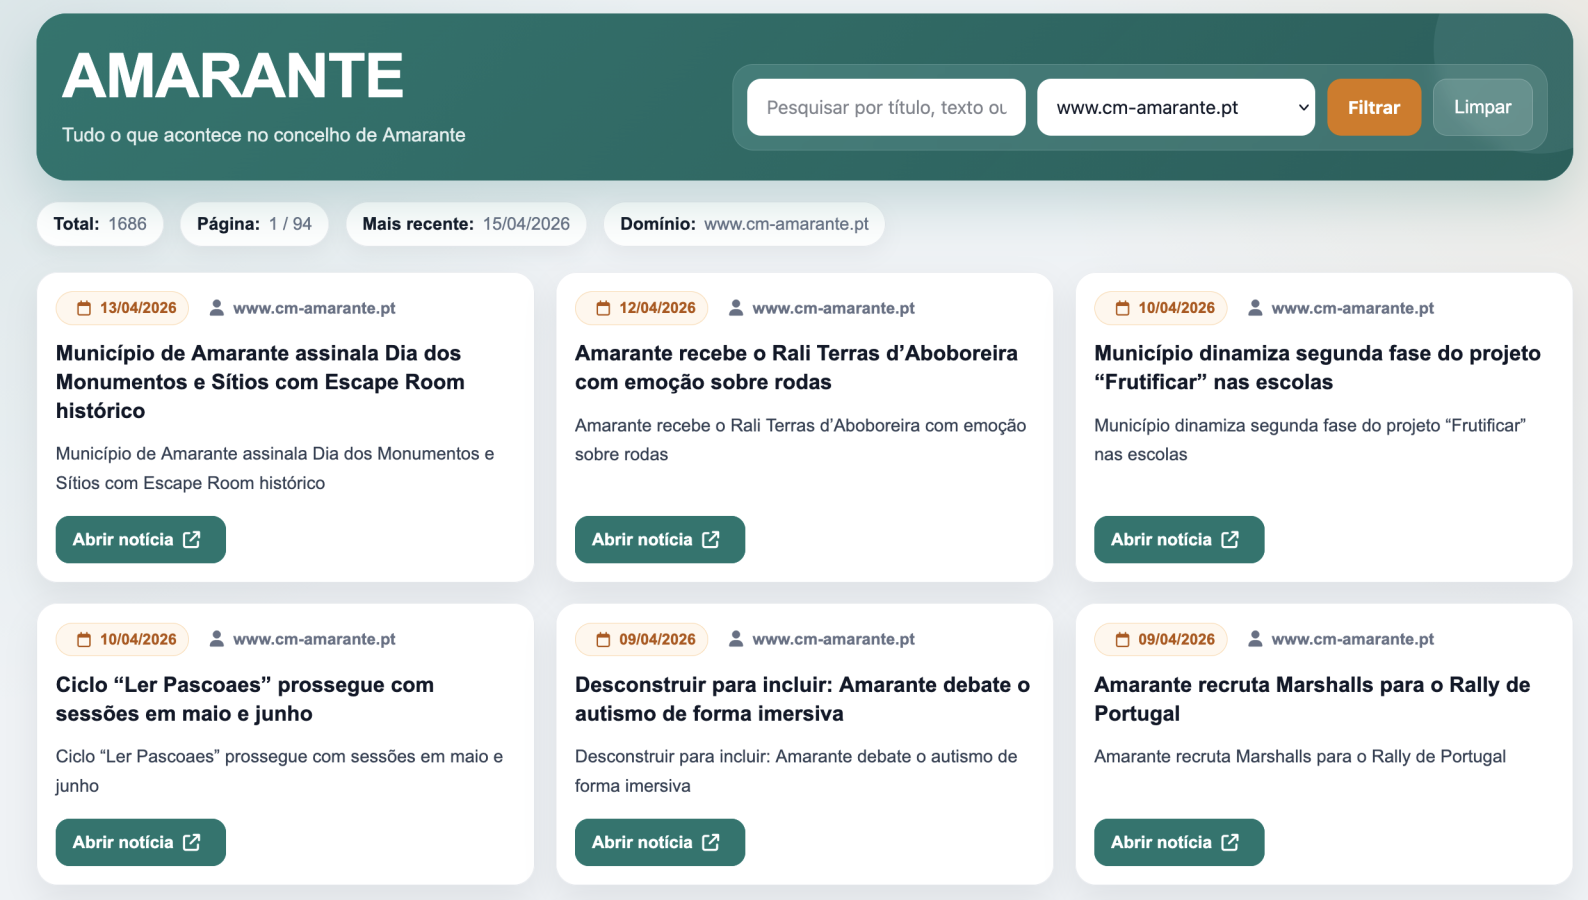
Task: Click the Página 1 / 94 indicator
Action: click(x=254, y=224)
